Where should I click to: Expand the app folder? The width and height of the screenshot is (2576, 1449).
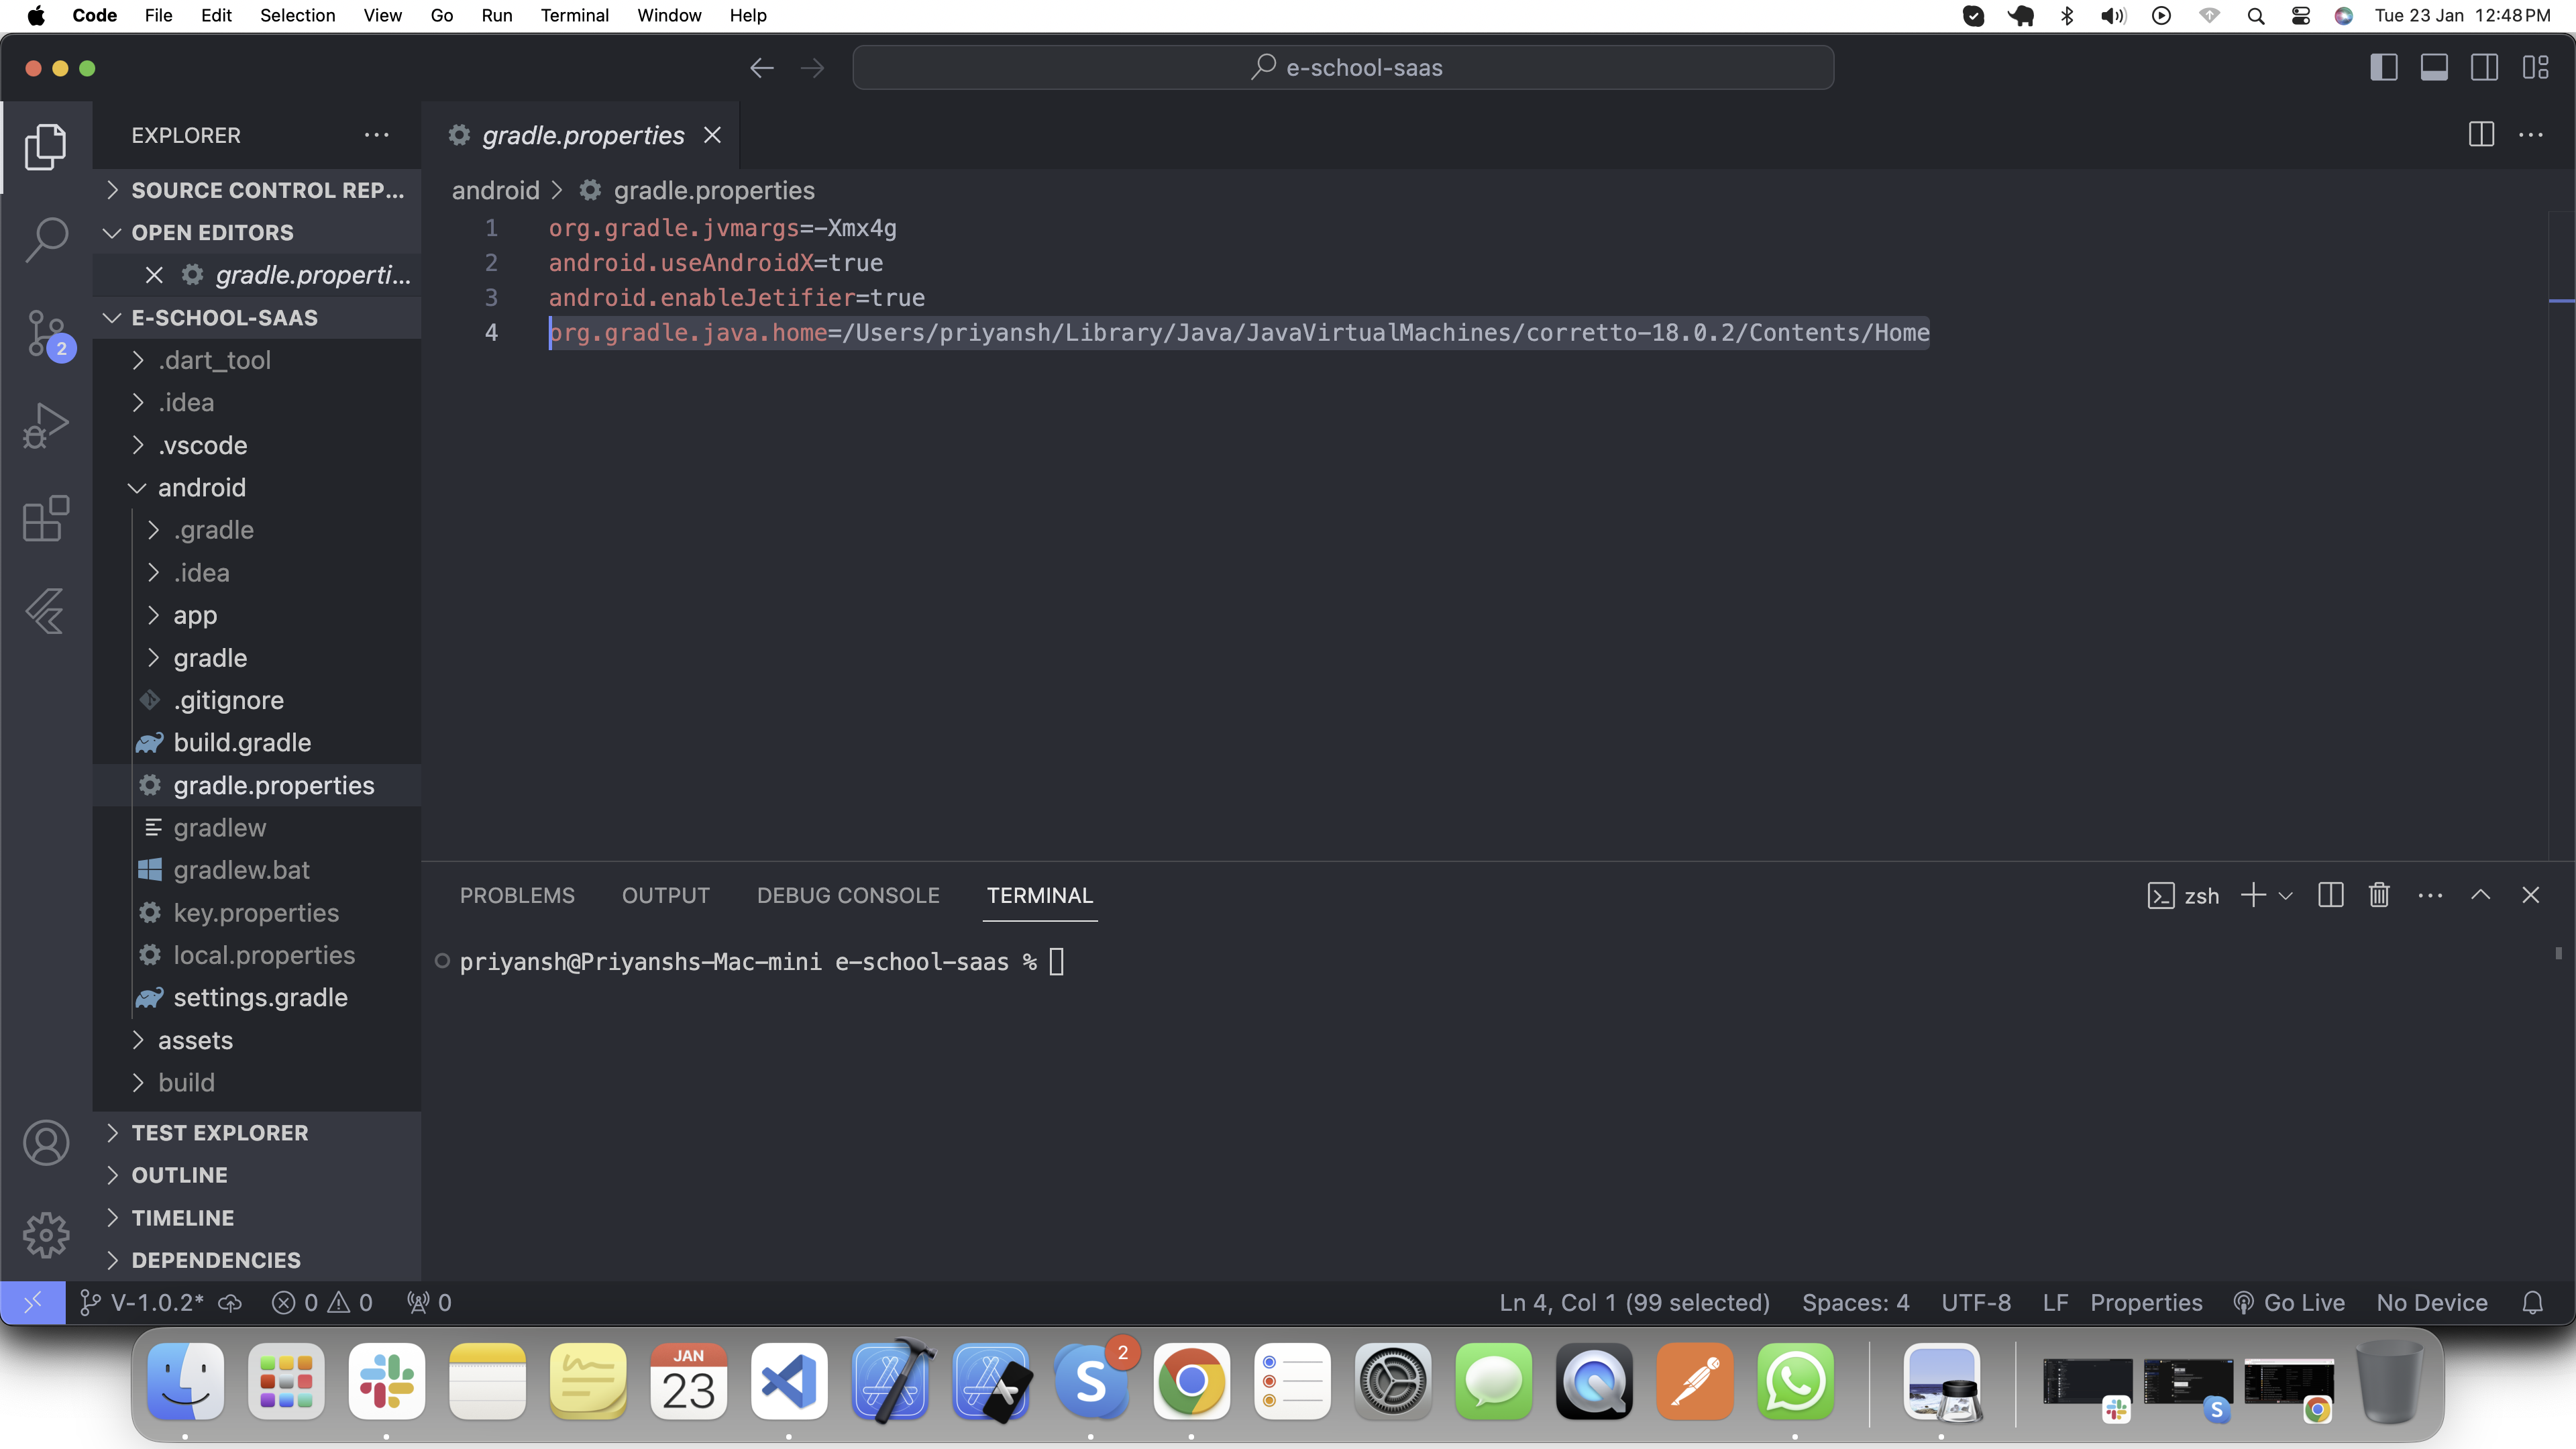pos(195,615)
